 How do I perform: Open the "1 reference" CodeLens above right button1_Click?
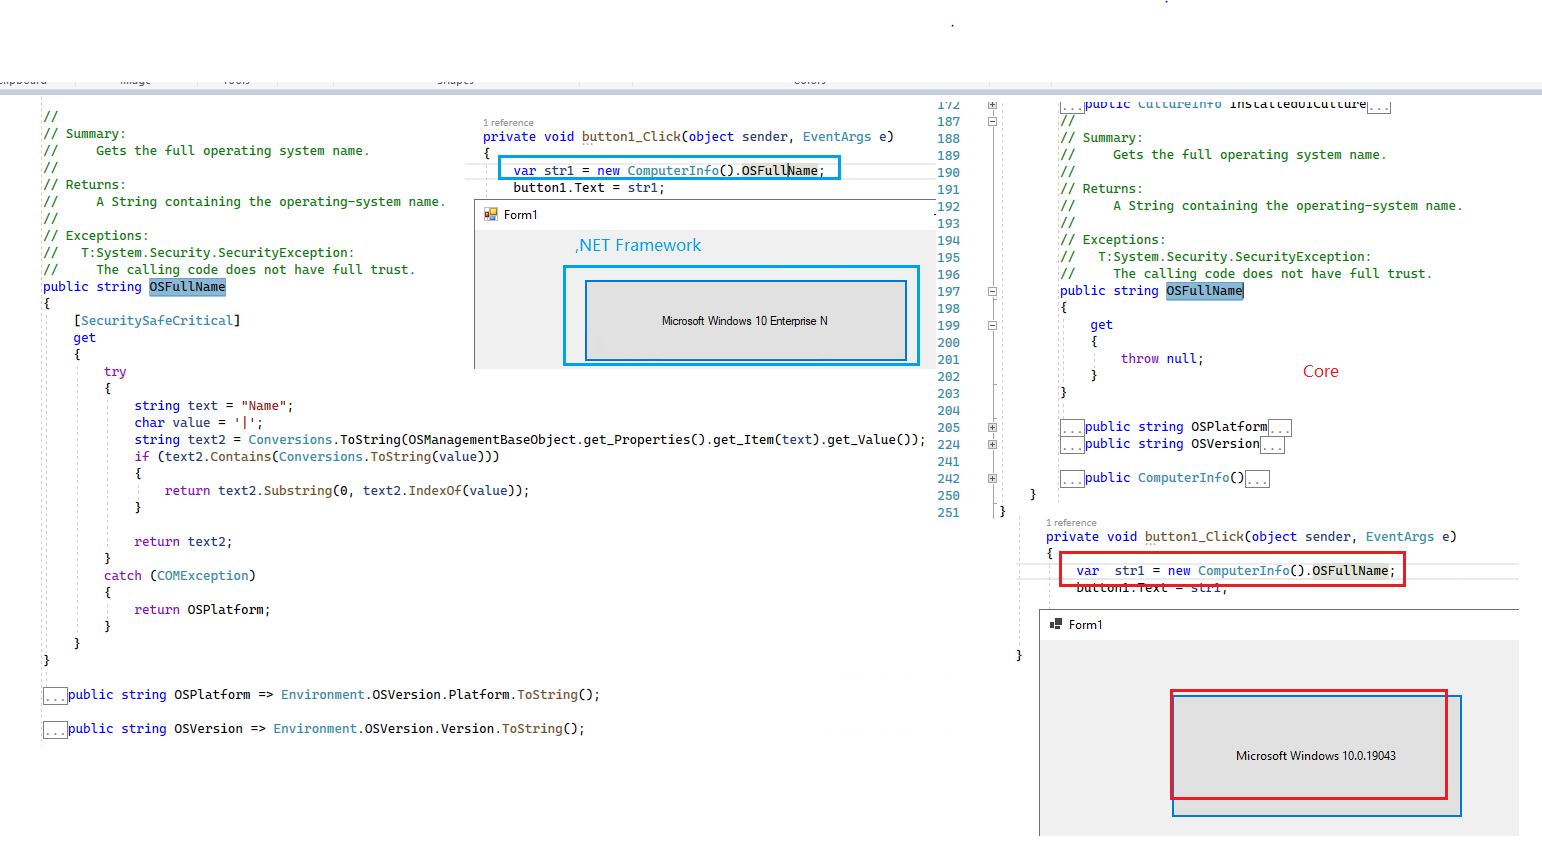pos(1071,522)
